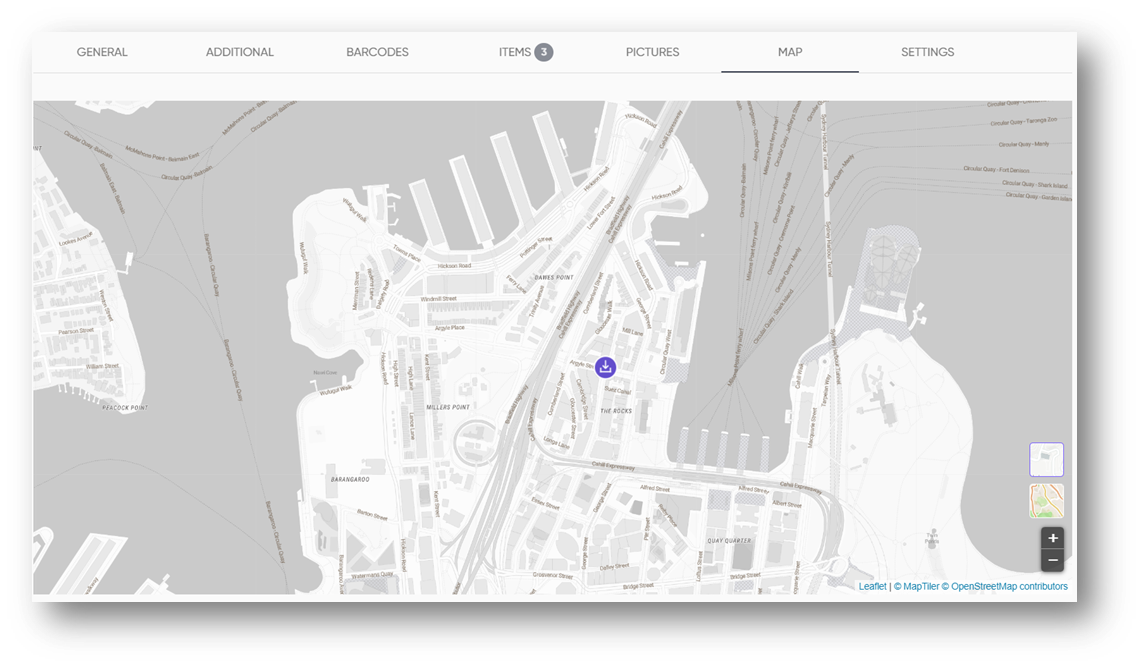
Task: Click the QUAY QUARTER map label
Action: [729, 540]
